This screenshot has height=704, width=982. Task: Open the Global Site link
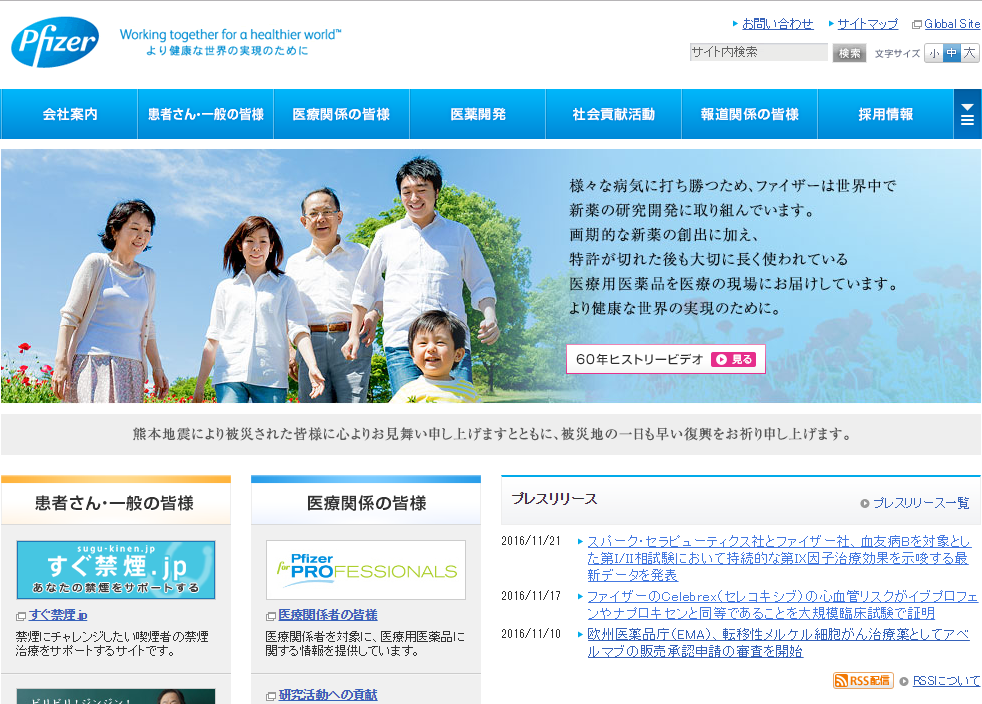952,24
